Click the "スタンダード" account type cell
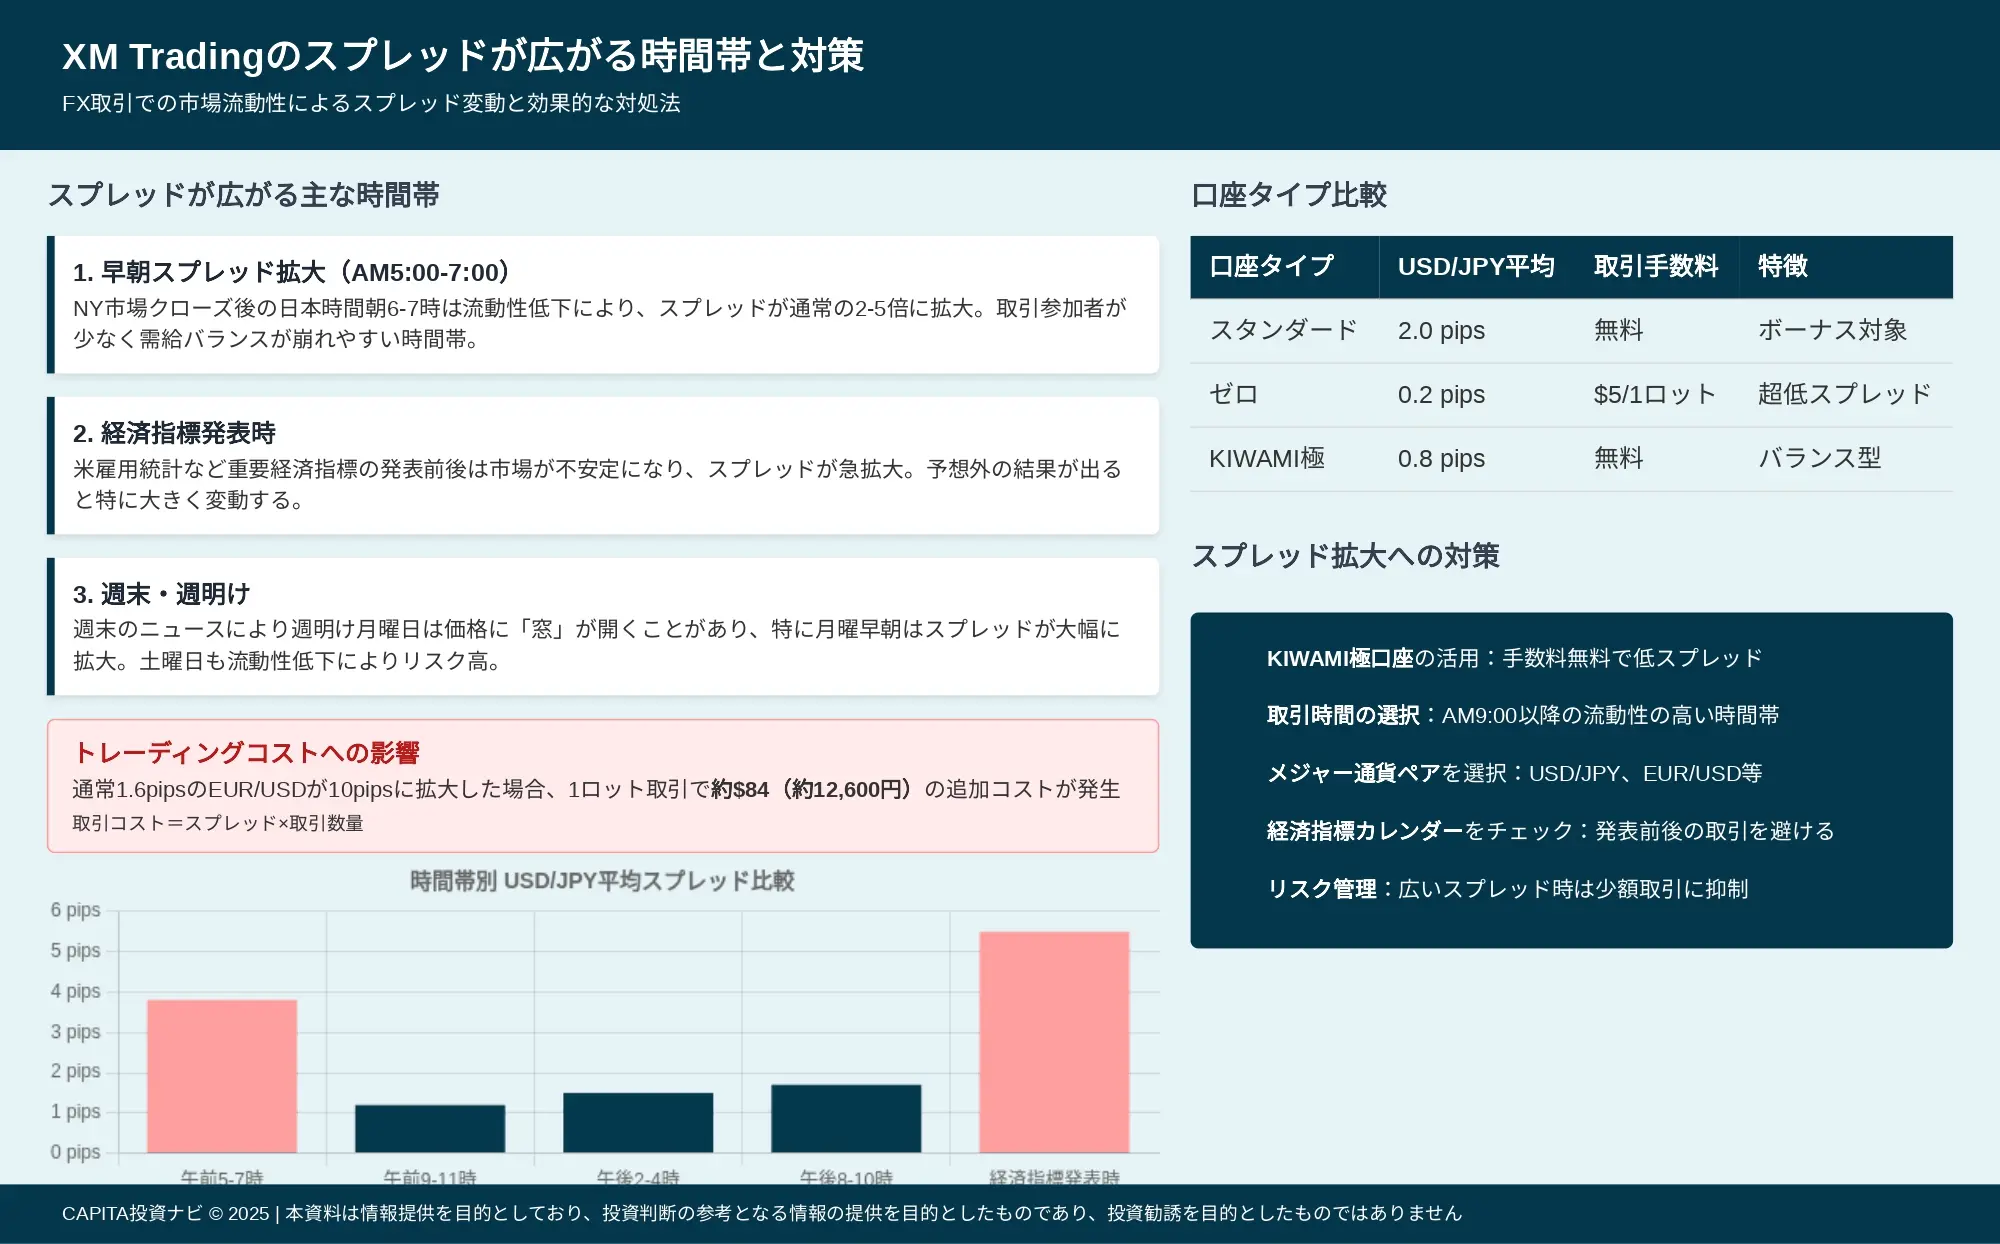Image resolution: width=2000 pixels, height=1244 pixels. (1284, 330)
